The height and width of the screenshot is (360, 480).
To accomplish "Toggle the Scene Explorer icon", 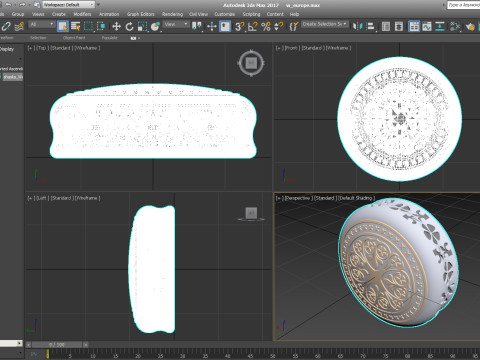I will (386, 26).
